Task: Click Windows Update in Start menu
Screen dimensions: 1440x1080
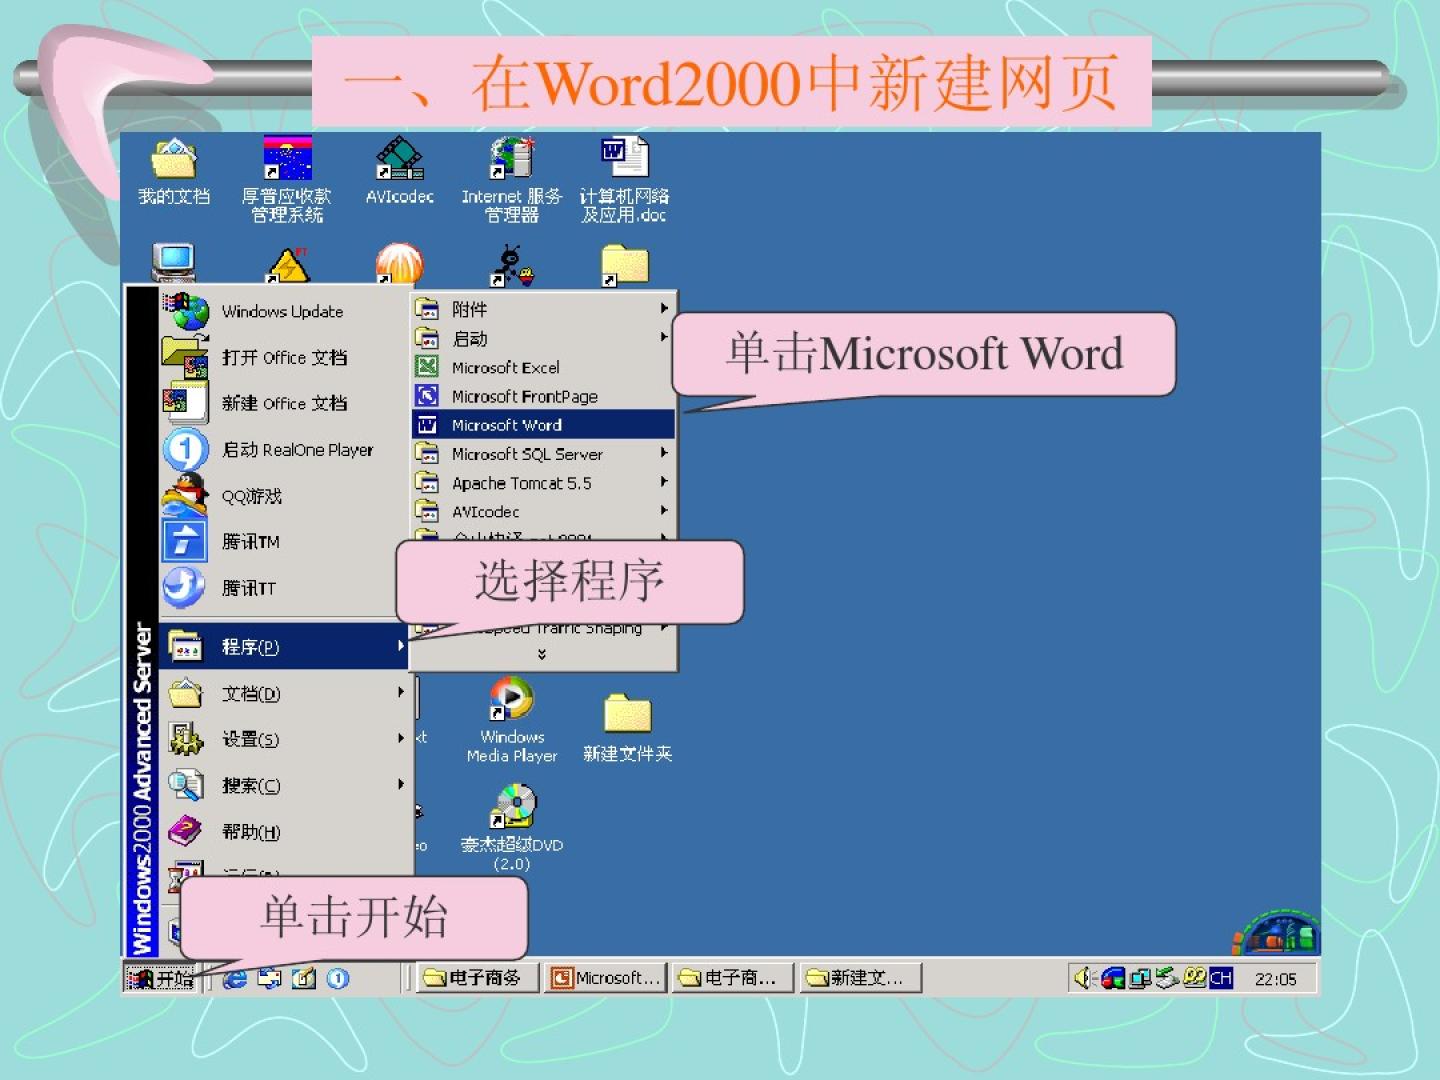Action: [x=282, y=311]
